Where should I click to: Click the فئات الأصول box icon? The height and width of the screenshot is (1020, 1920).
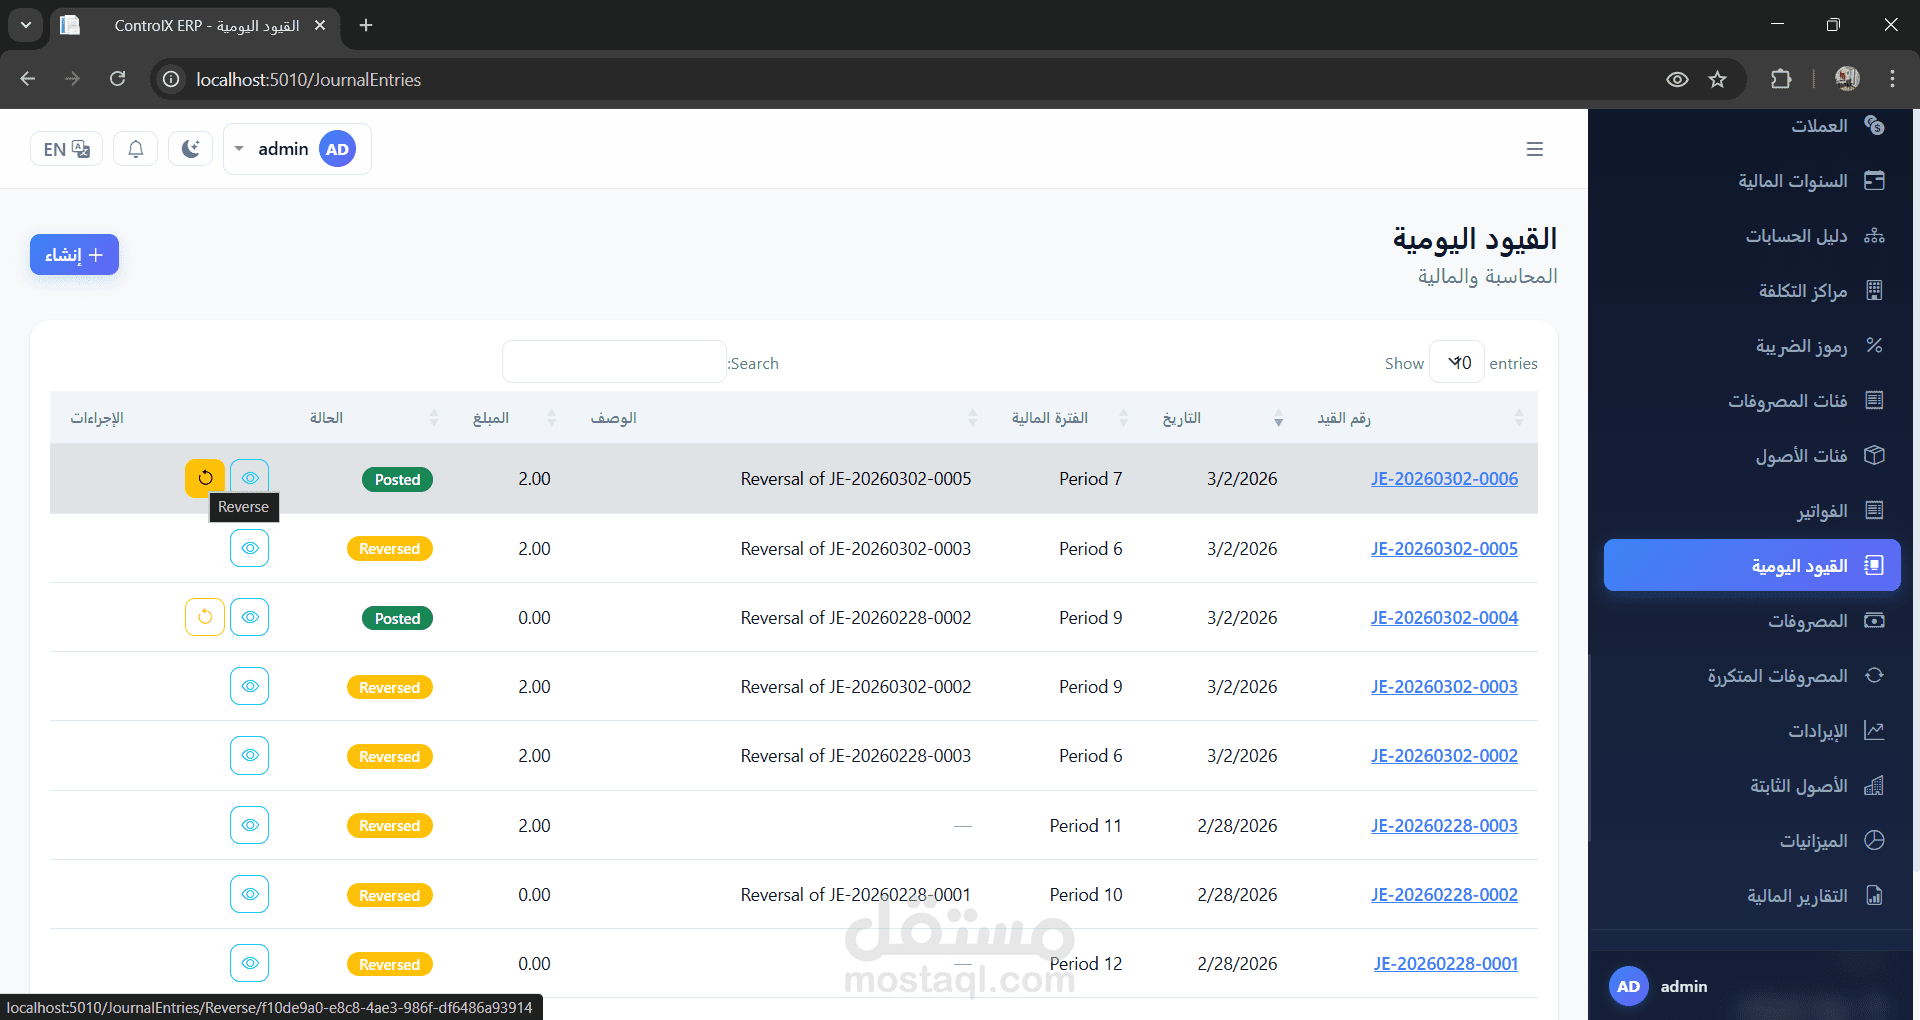1874,456
